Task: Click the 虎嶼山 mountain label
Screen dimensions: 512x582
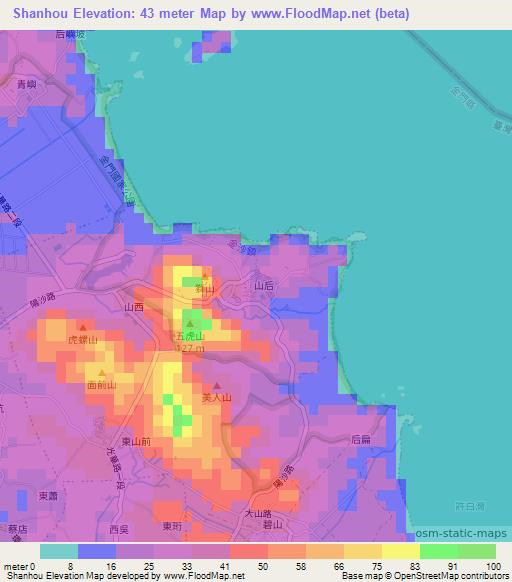Action: pyautogui.click(x=83, y=339)
